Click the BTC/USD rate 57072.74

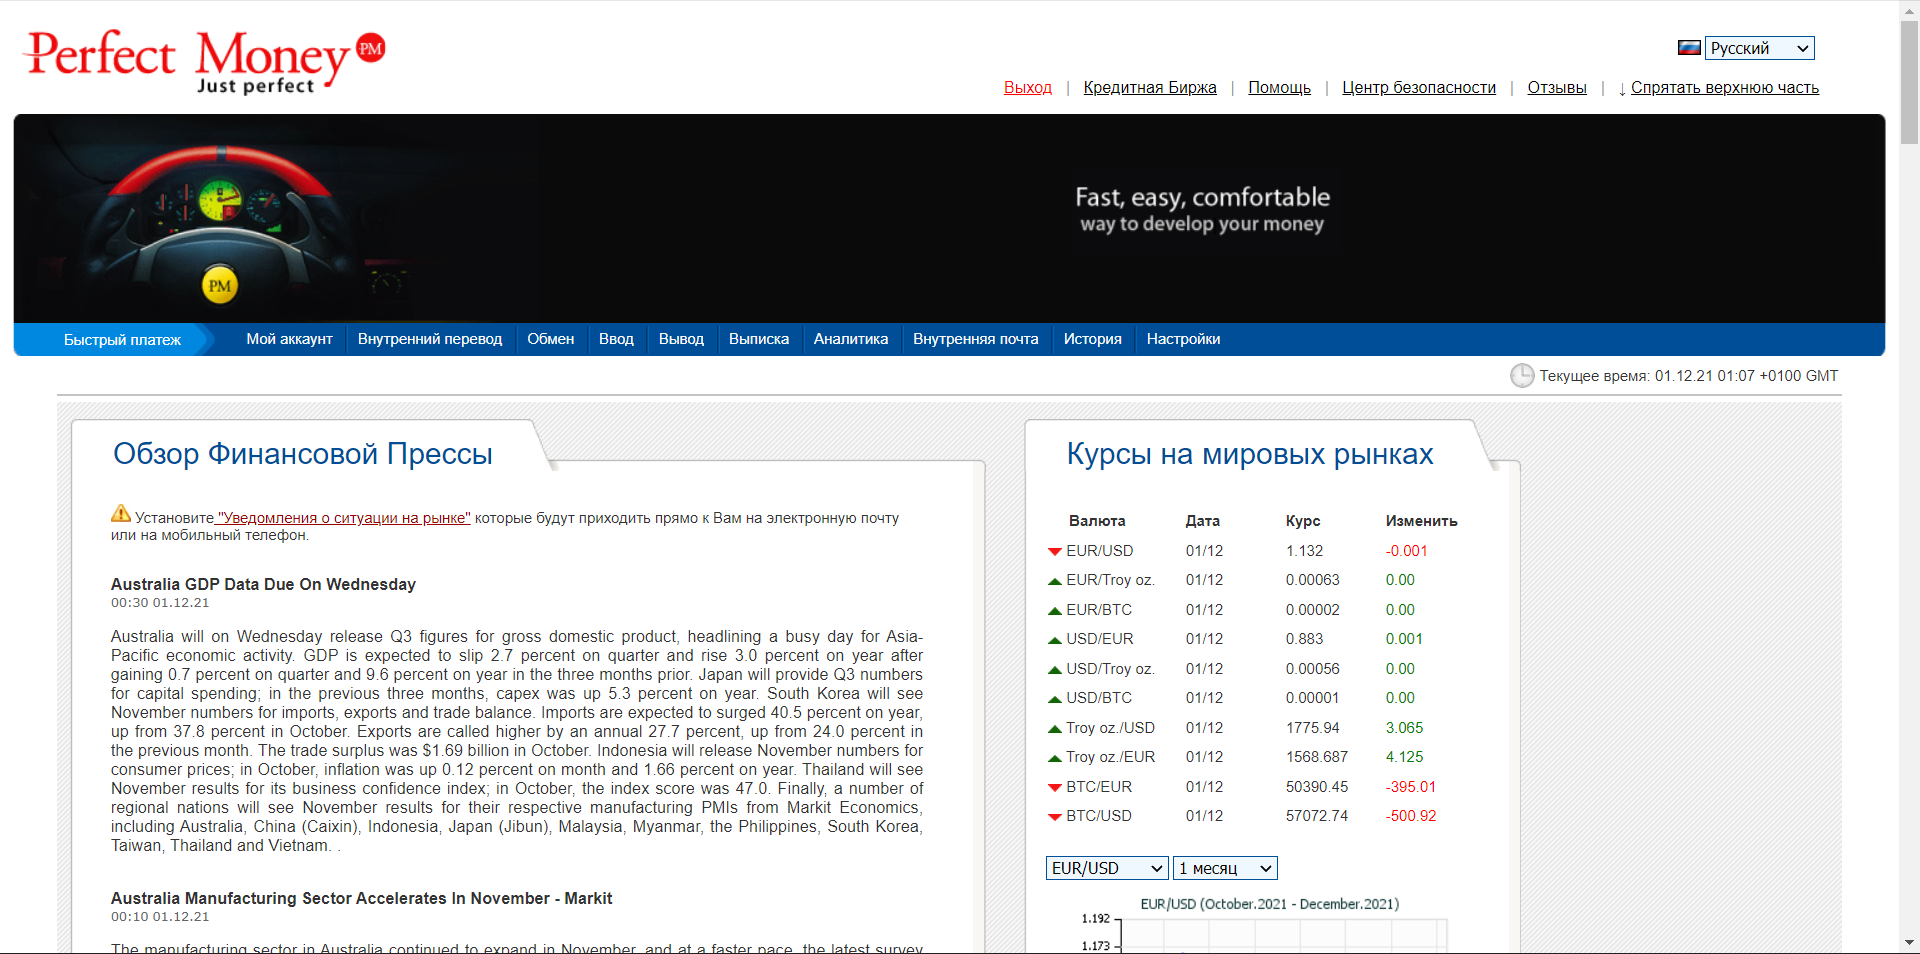click(x=1317, y=816)
